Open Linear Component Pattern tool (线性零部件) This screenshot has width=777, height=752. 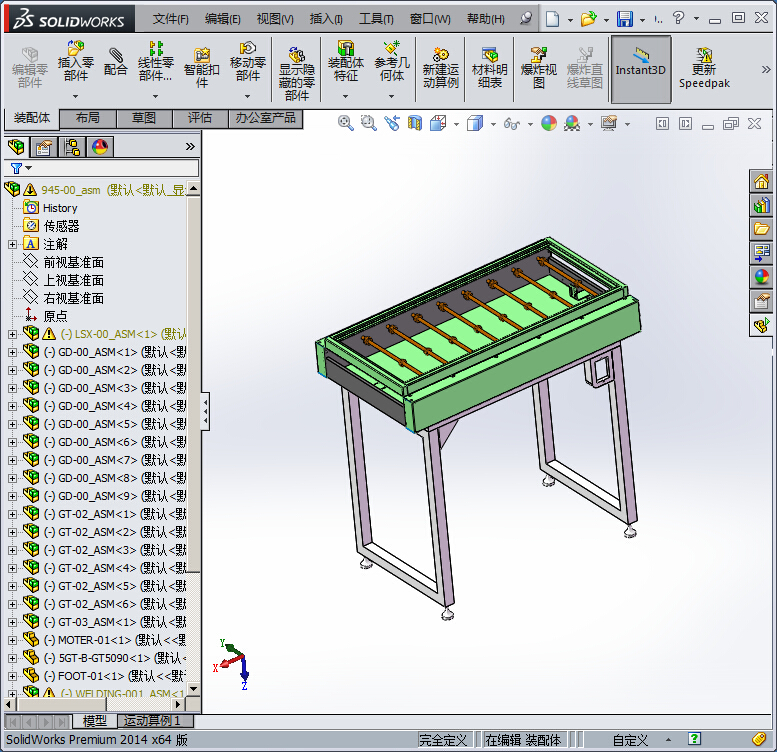point(156,62)
